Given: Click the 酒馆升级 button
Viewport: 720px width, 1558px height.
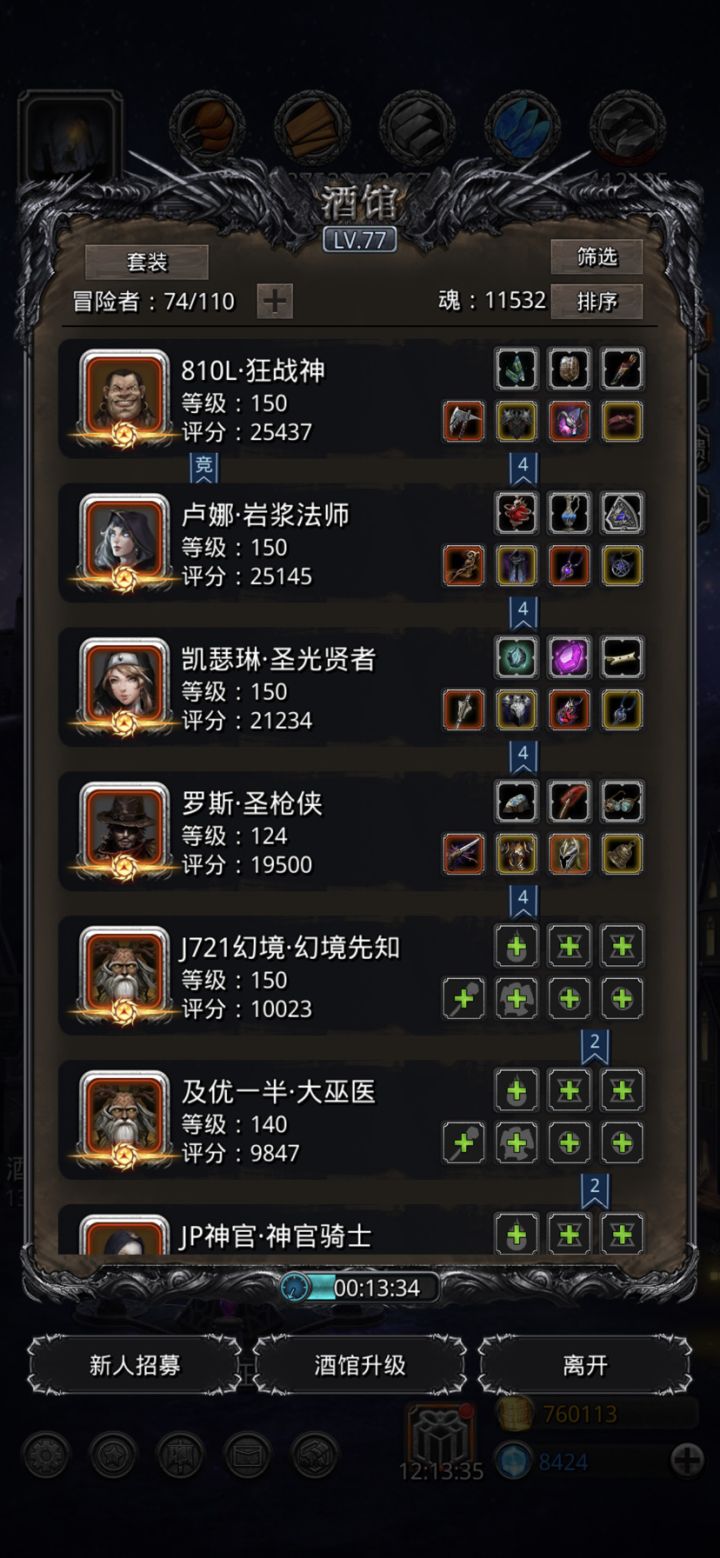Looking at the screenshot, I should (x=360, y=1365).
